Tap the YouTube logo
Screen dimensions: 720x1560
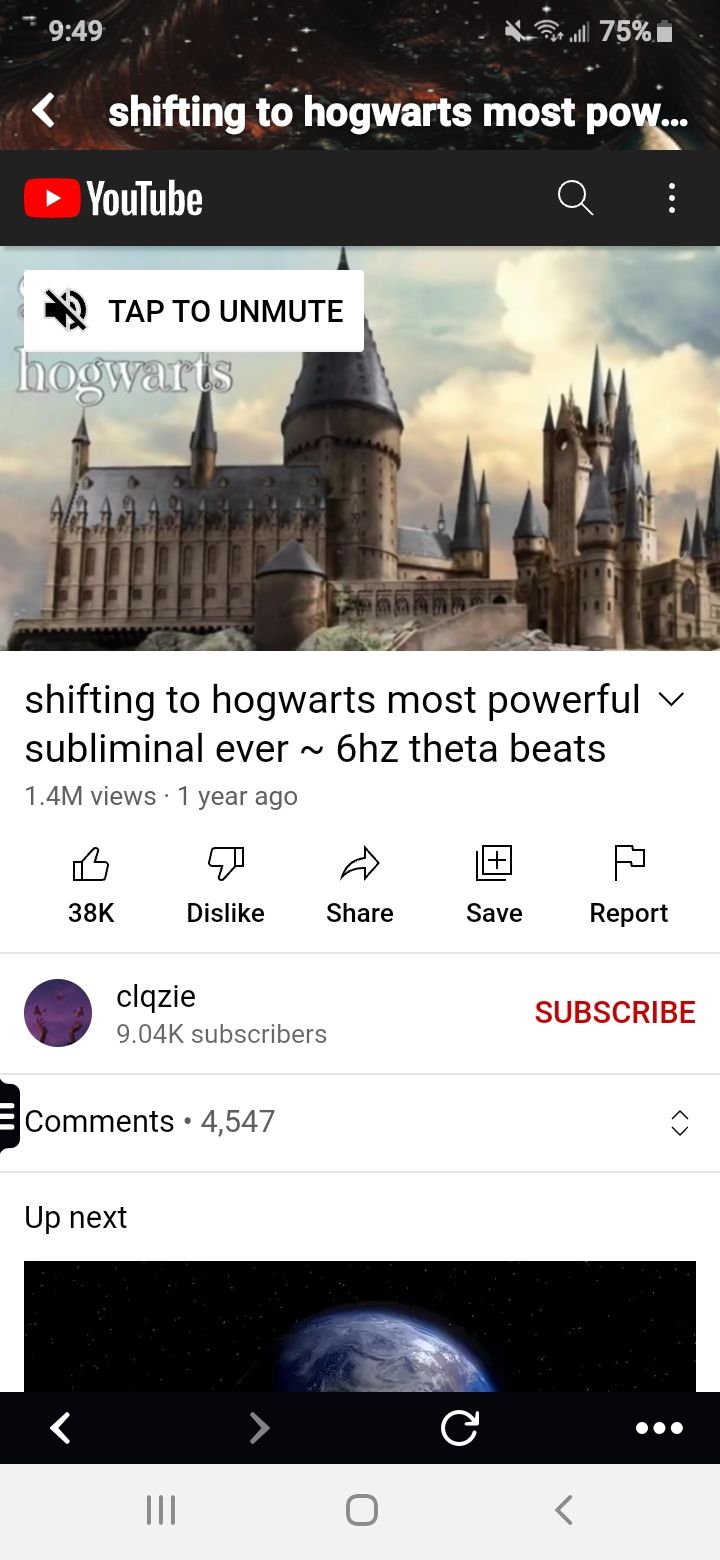click(x=114, y=199)
